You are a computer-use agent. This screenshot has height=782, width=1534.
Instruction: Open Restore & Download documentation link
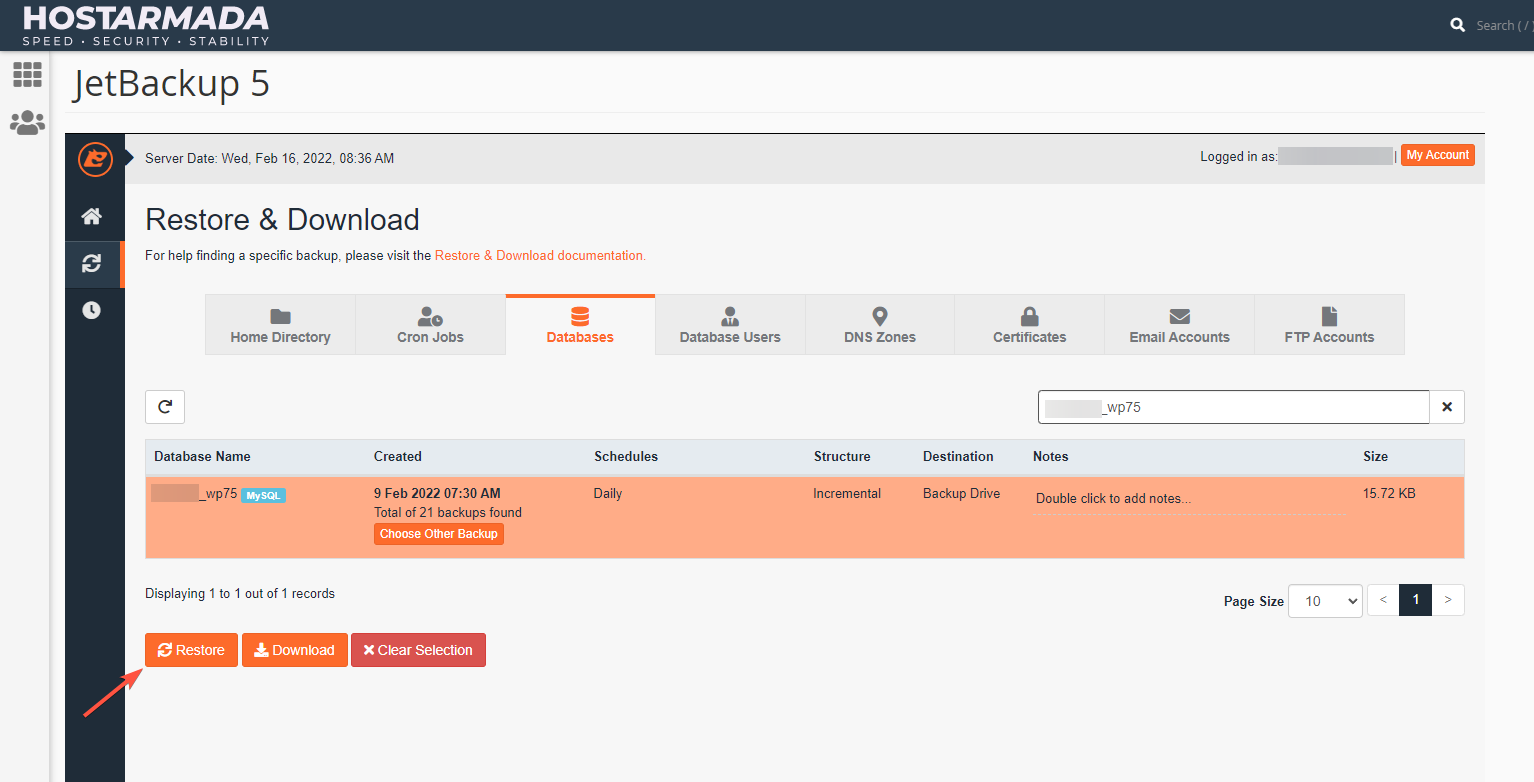(540, 256)
